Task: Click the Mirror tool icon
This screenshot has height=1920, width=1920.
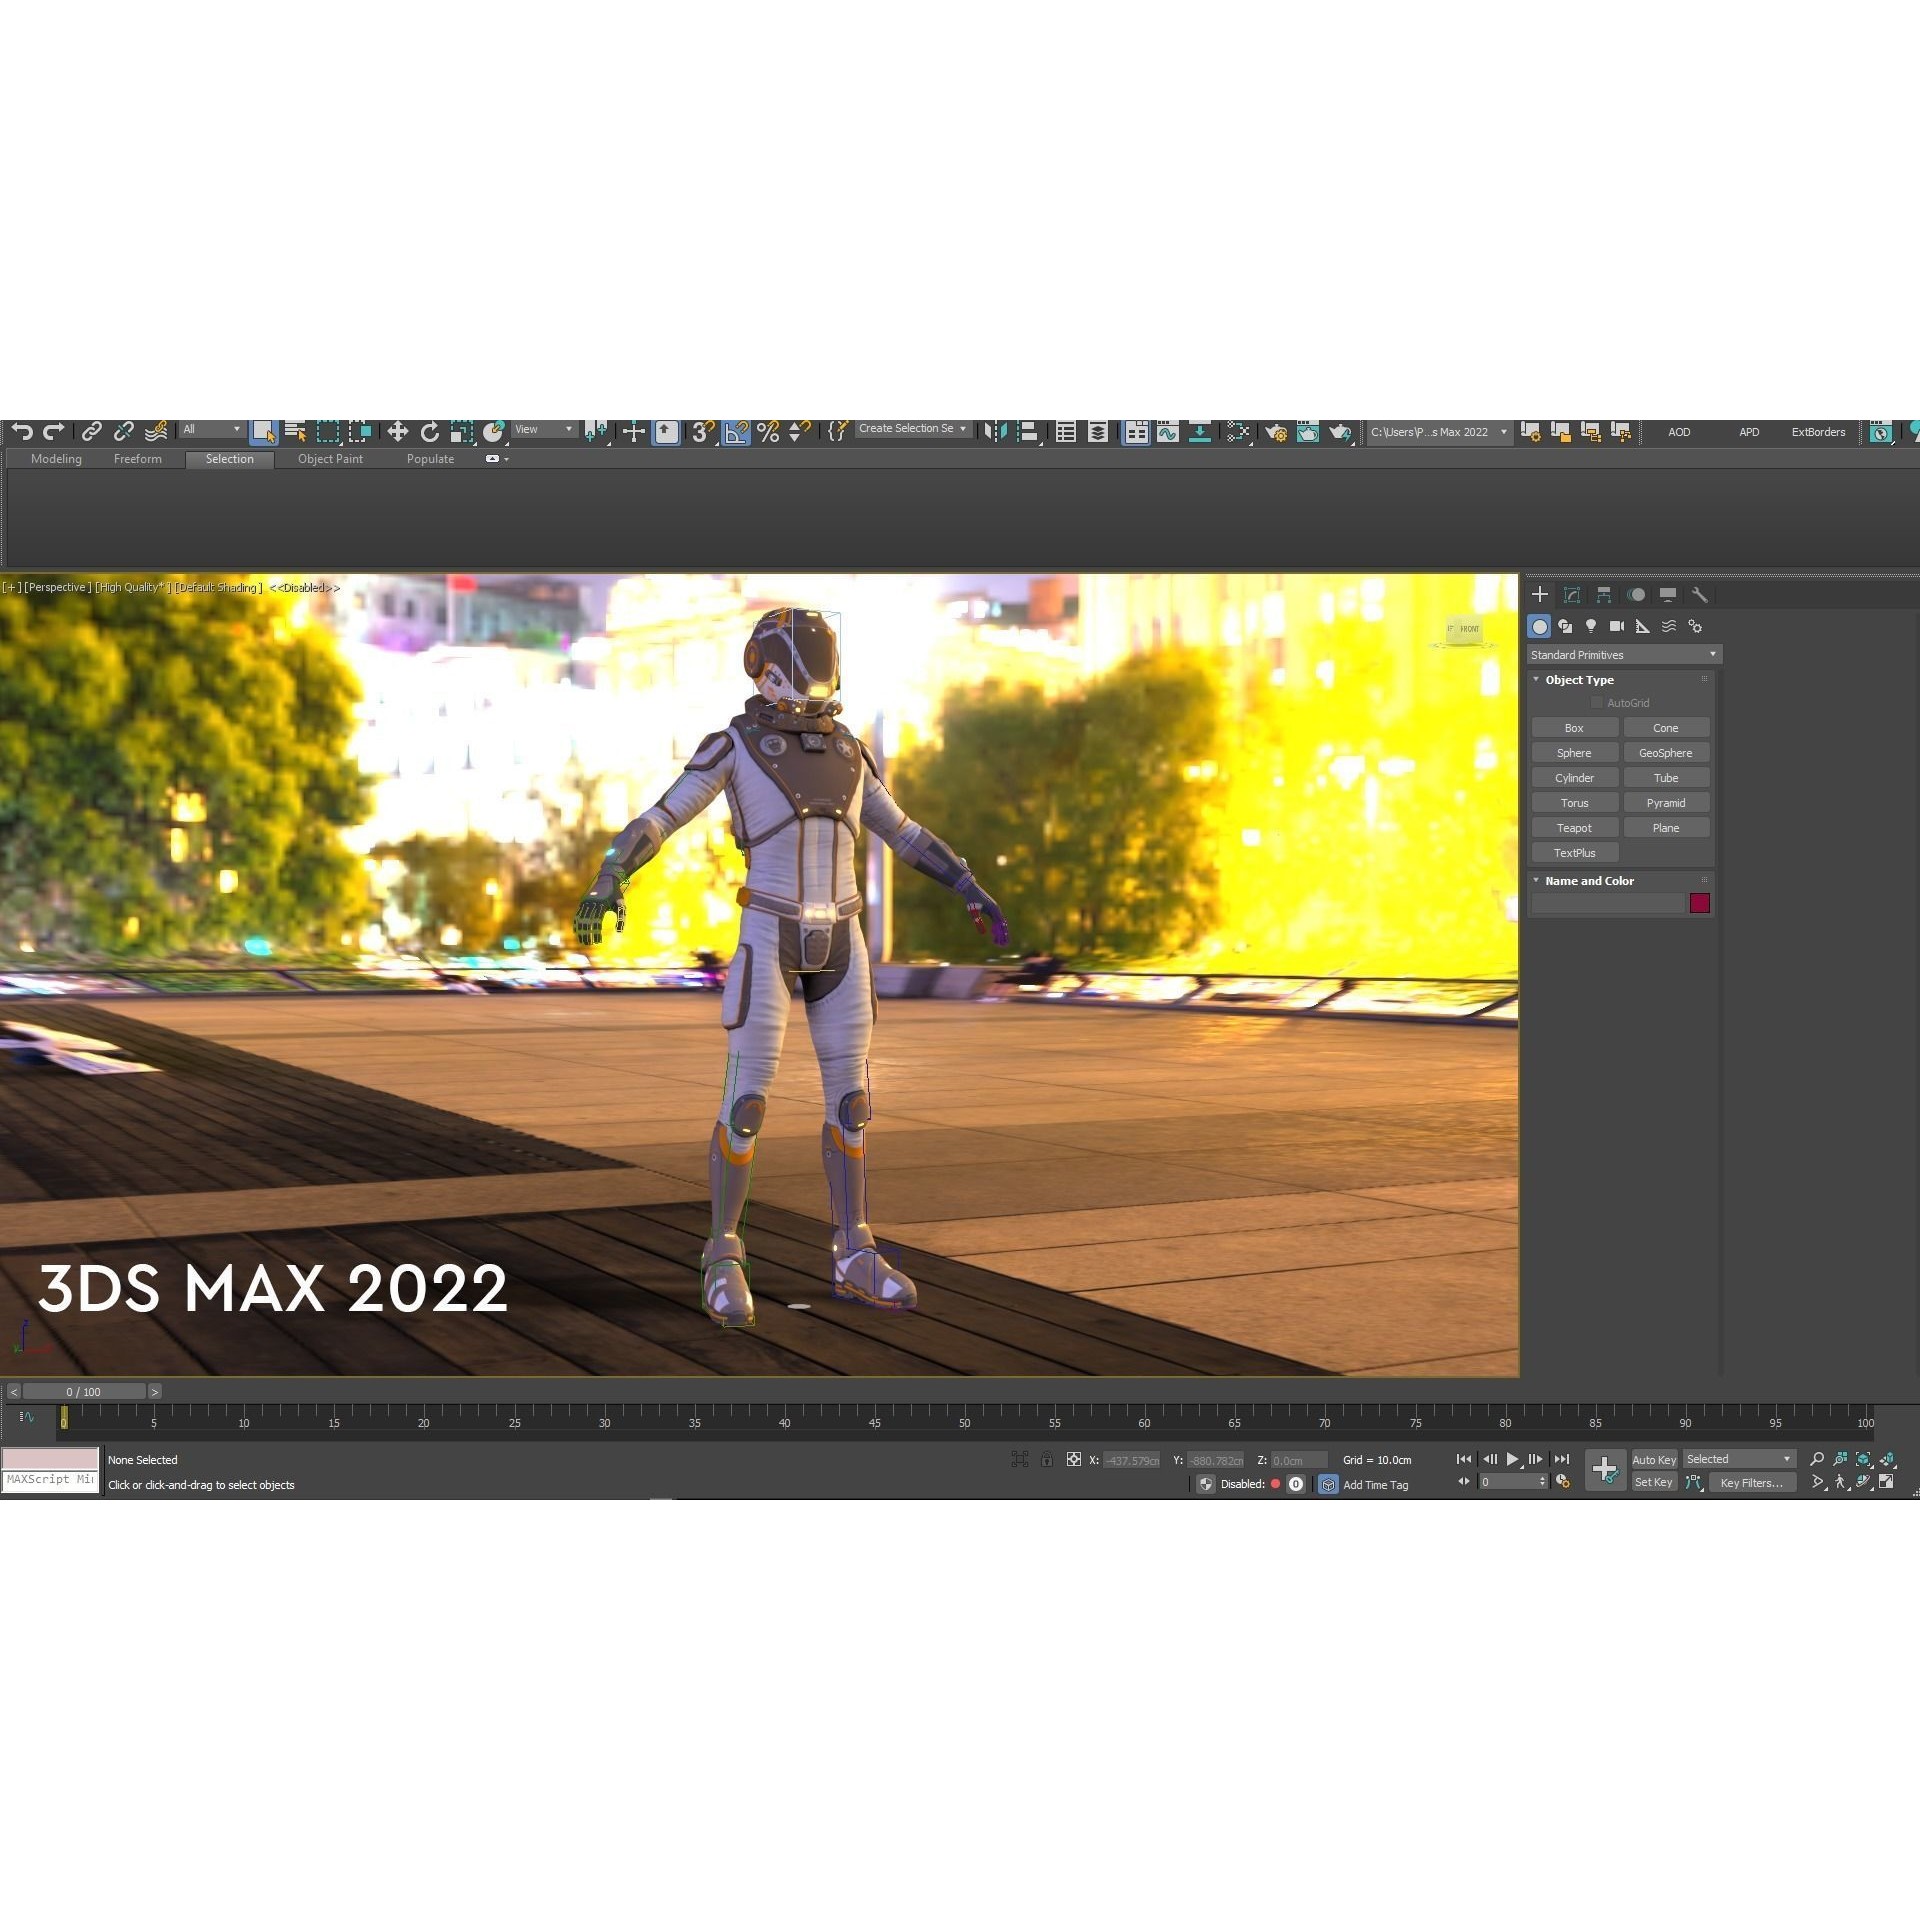Action: pyautogui.click(x=995, y=431)
